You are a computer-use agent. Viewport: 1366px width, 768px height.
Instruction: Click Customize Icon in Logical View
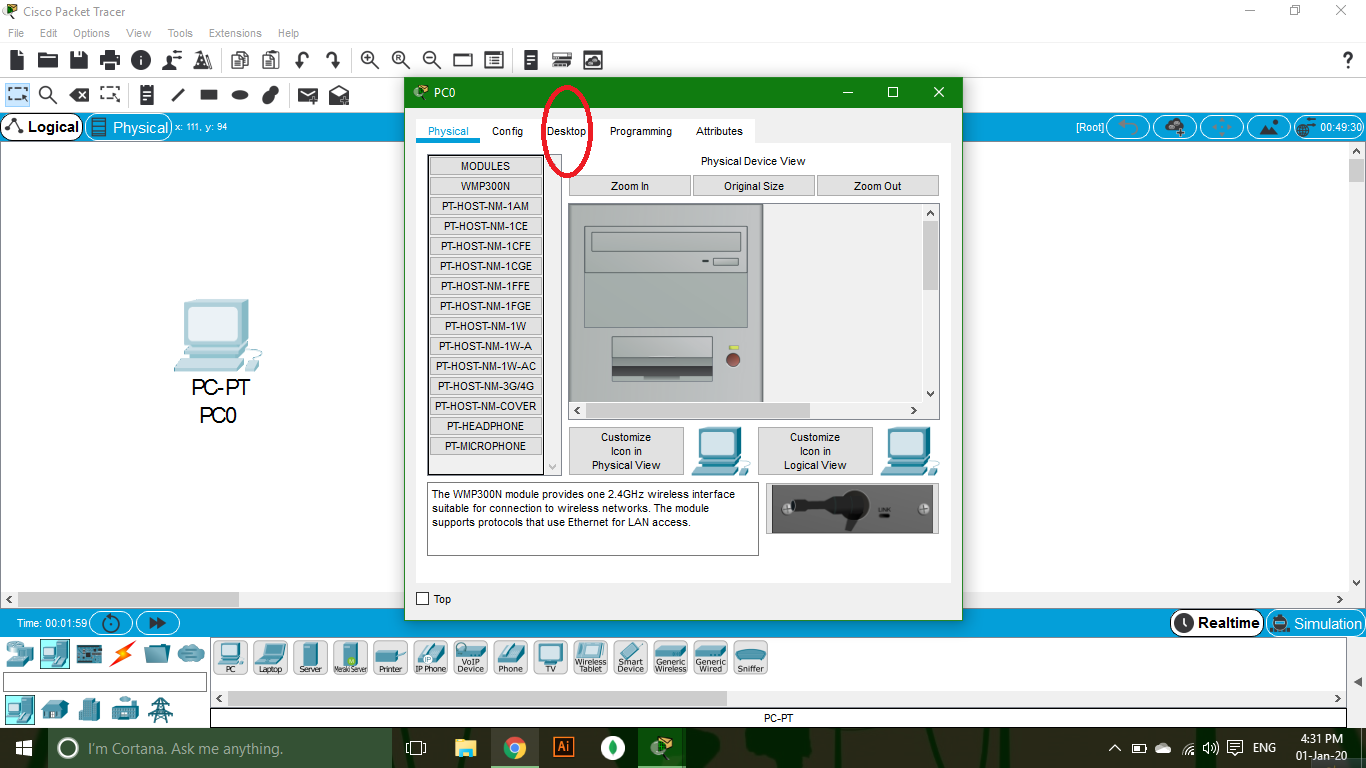pyautogui.click(x=815, y=451)
